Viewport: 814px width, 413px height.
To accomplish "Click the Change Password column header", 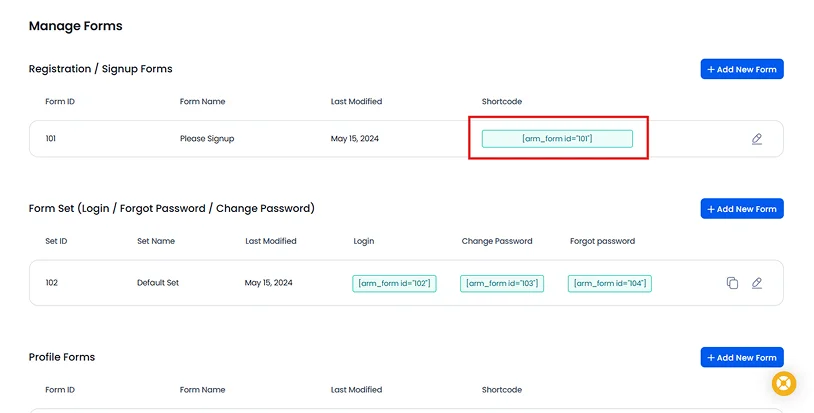I will (x=497, y=241).
